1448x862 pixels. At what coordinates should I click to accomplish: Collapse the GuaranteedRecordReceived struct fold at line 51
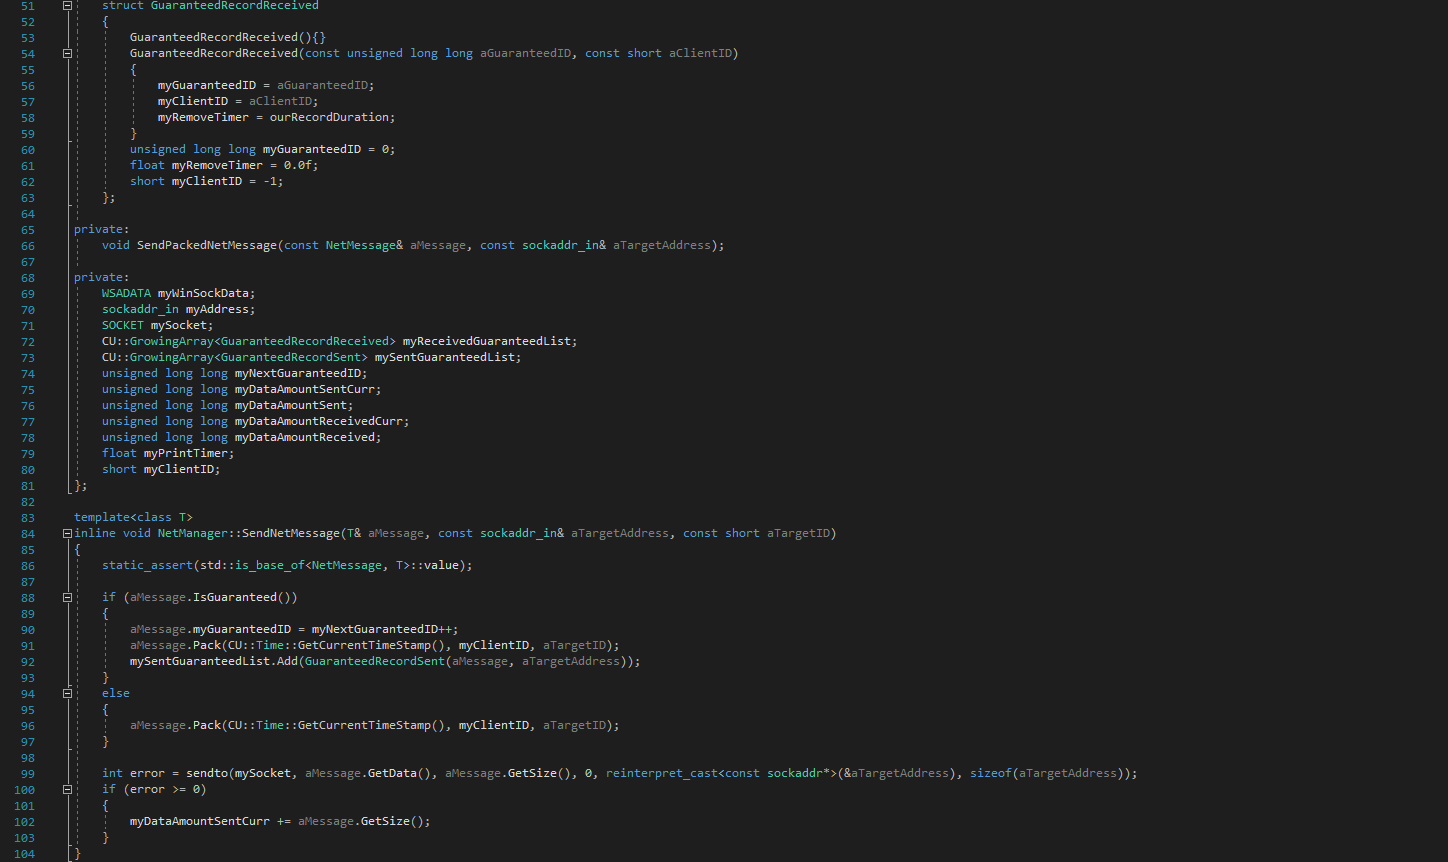[68, 6]
